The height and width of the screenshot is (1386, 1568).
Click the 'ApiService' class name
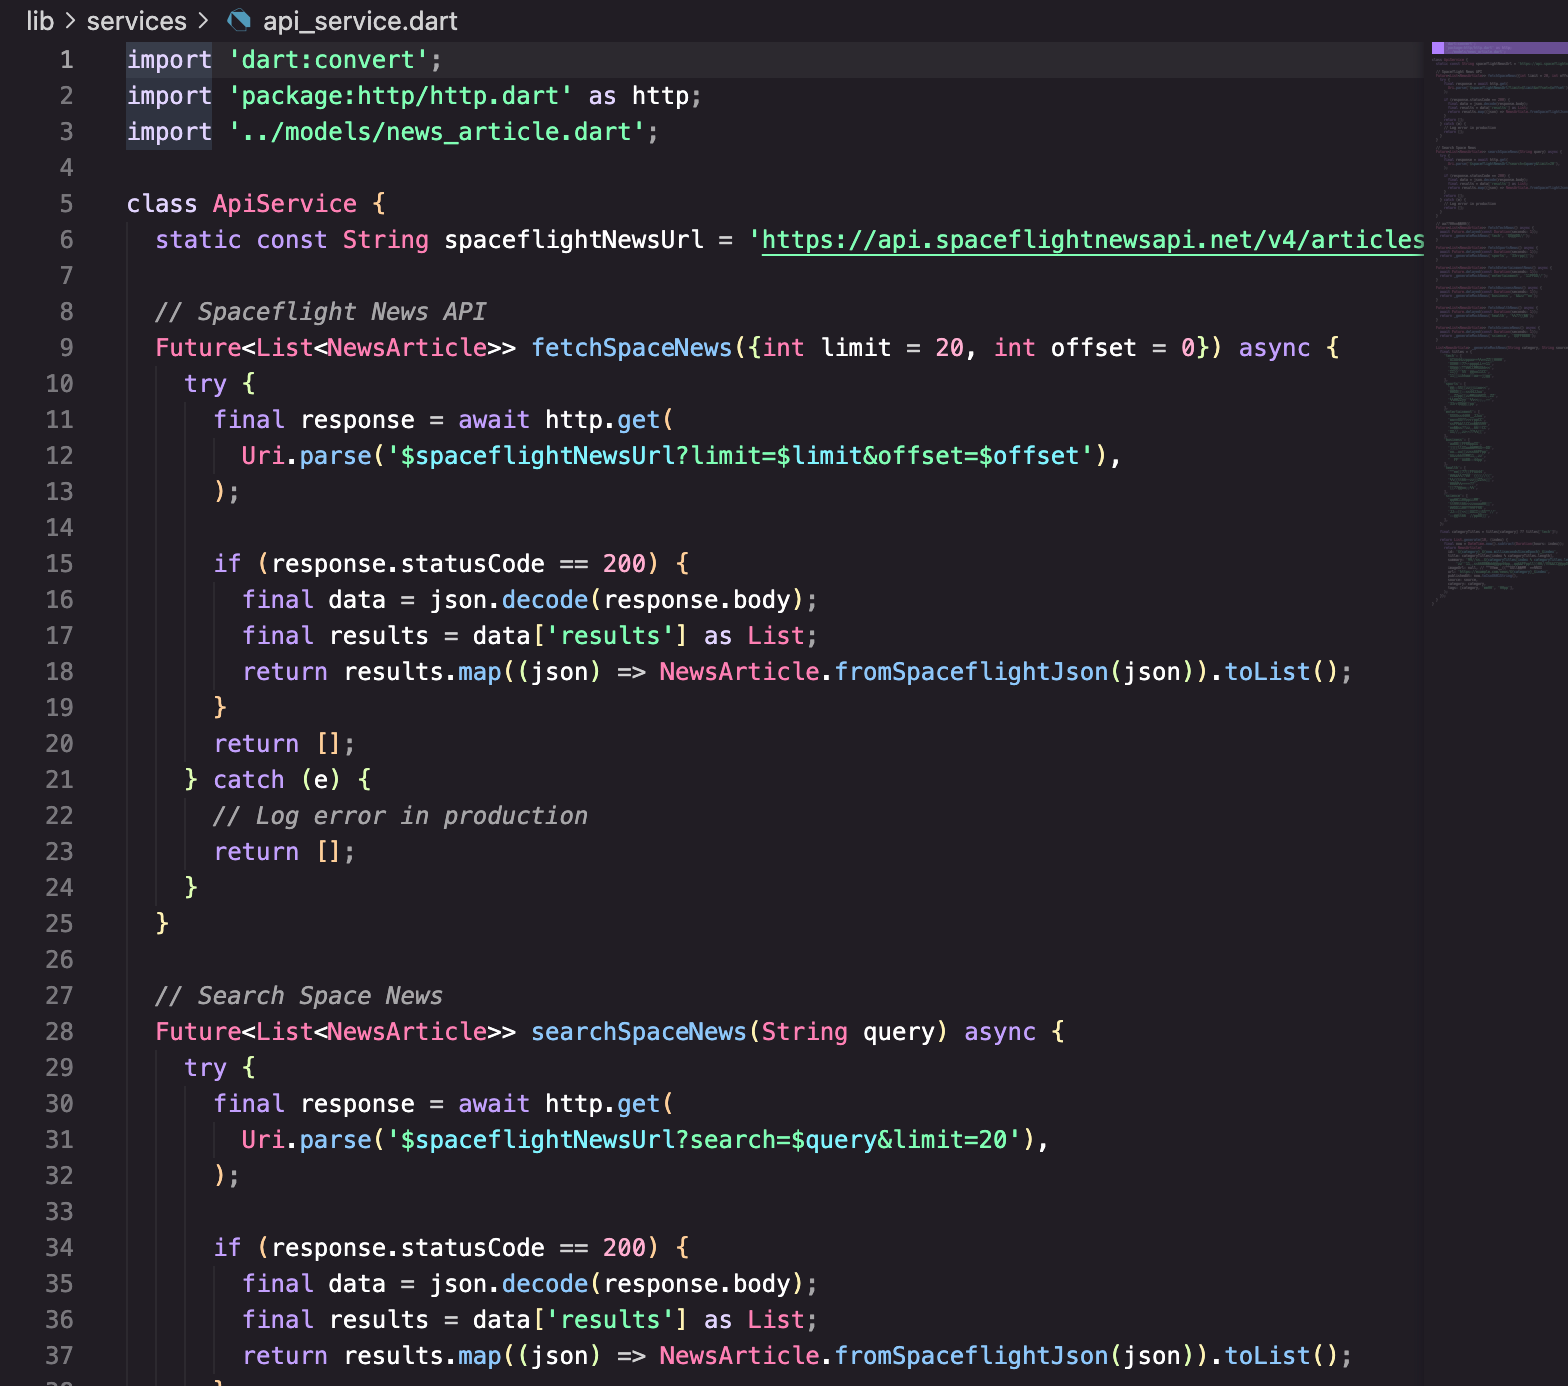pyautogui.click(x=285, y=204)
